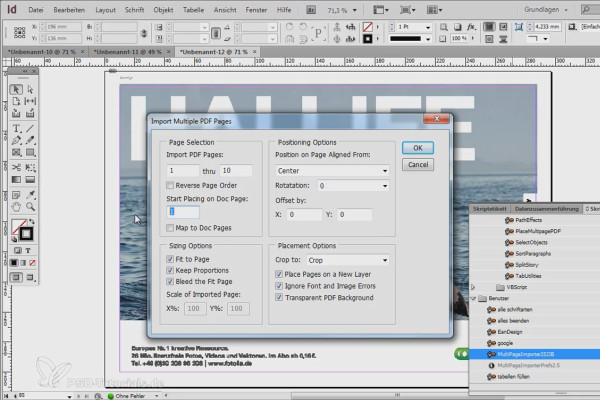Select the Selection tool (black arrow)
This screenshot has width=600, height=400.
(x=16, y=90)
